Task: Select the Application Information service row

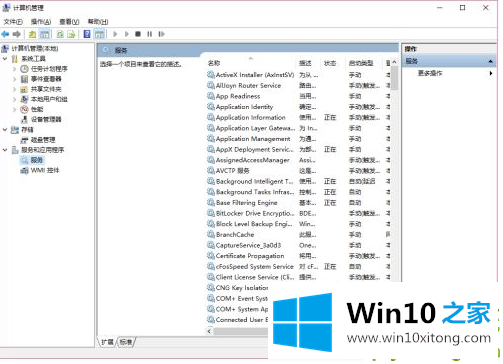Action: [x=298, y=117]
